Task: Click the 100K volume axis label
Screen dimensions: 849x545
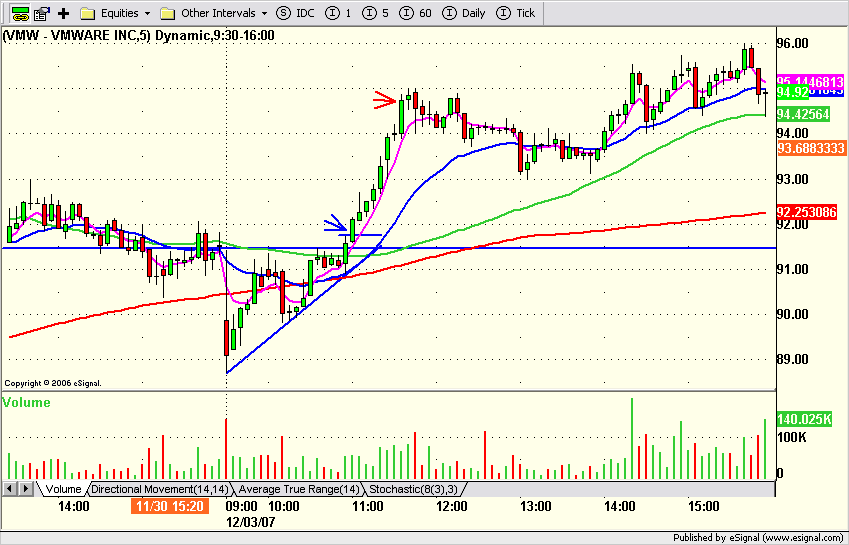Action: 791,437
